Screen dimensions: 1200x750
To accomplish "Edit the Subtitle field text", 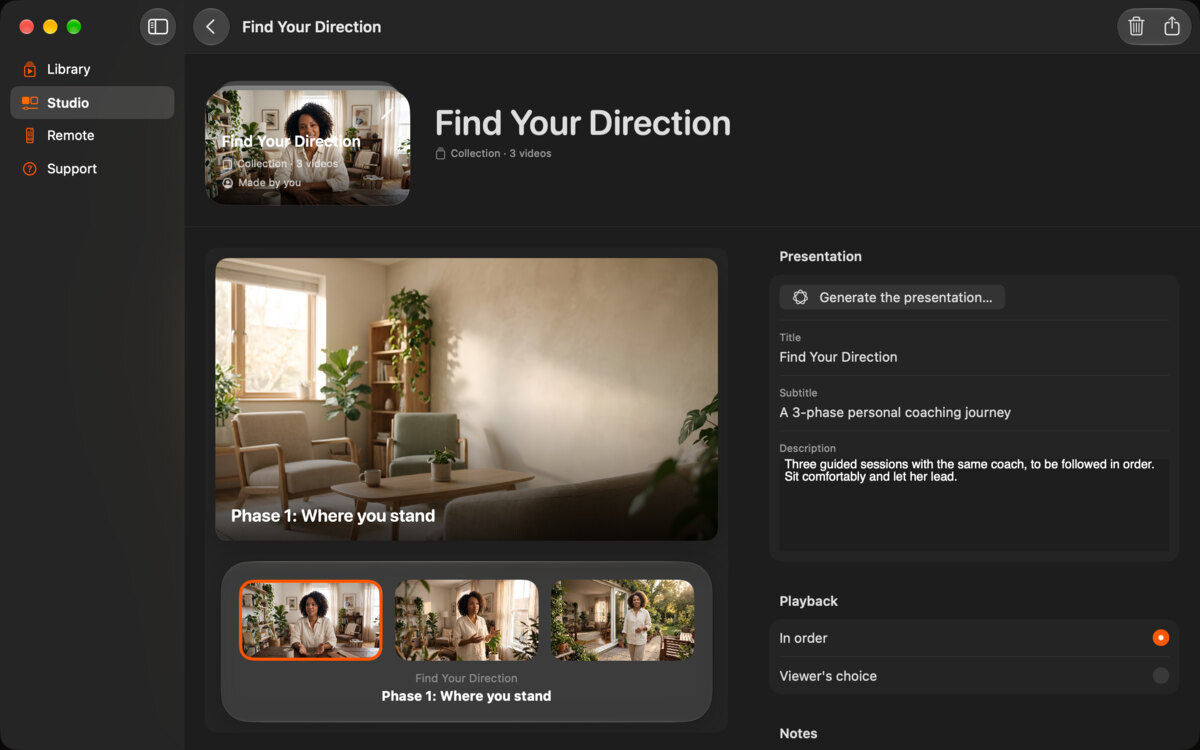I will coord(974,412).
